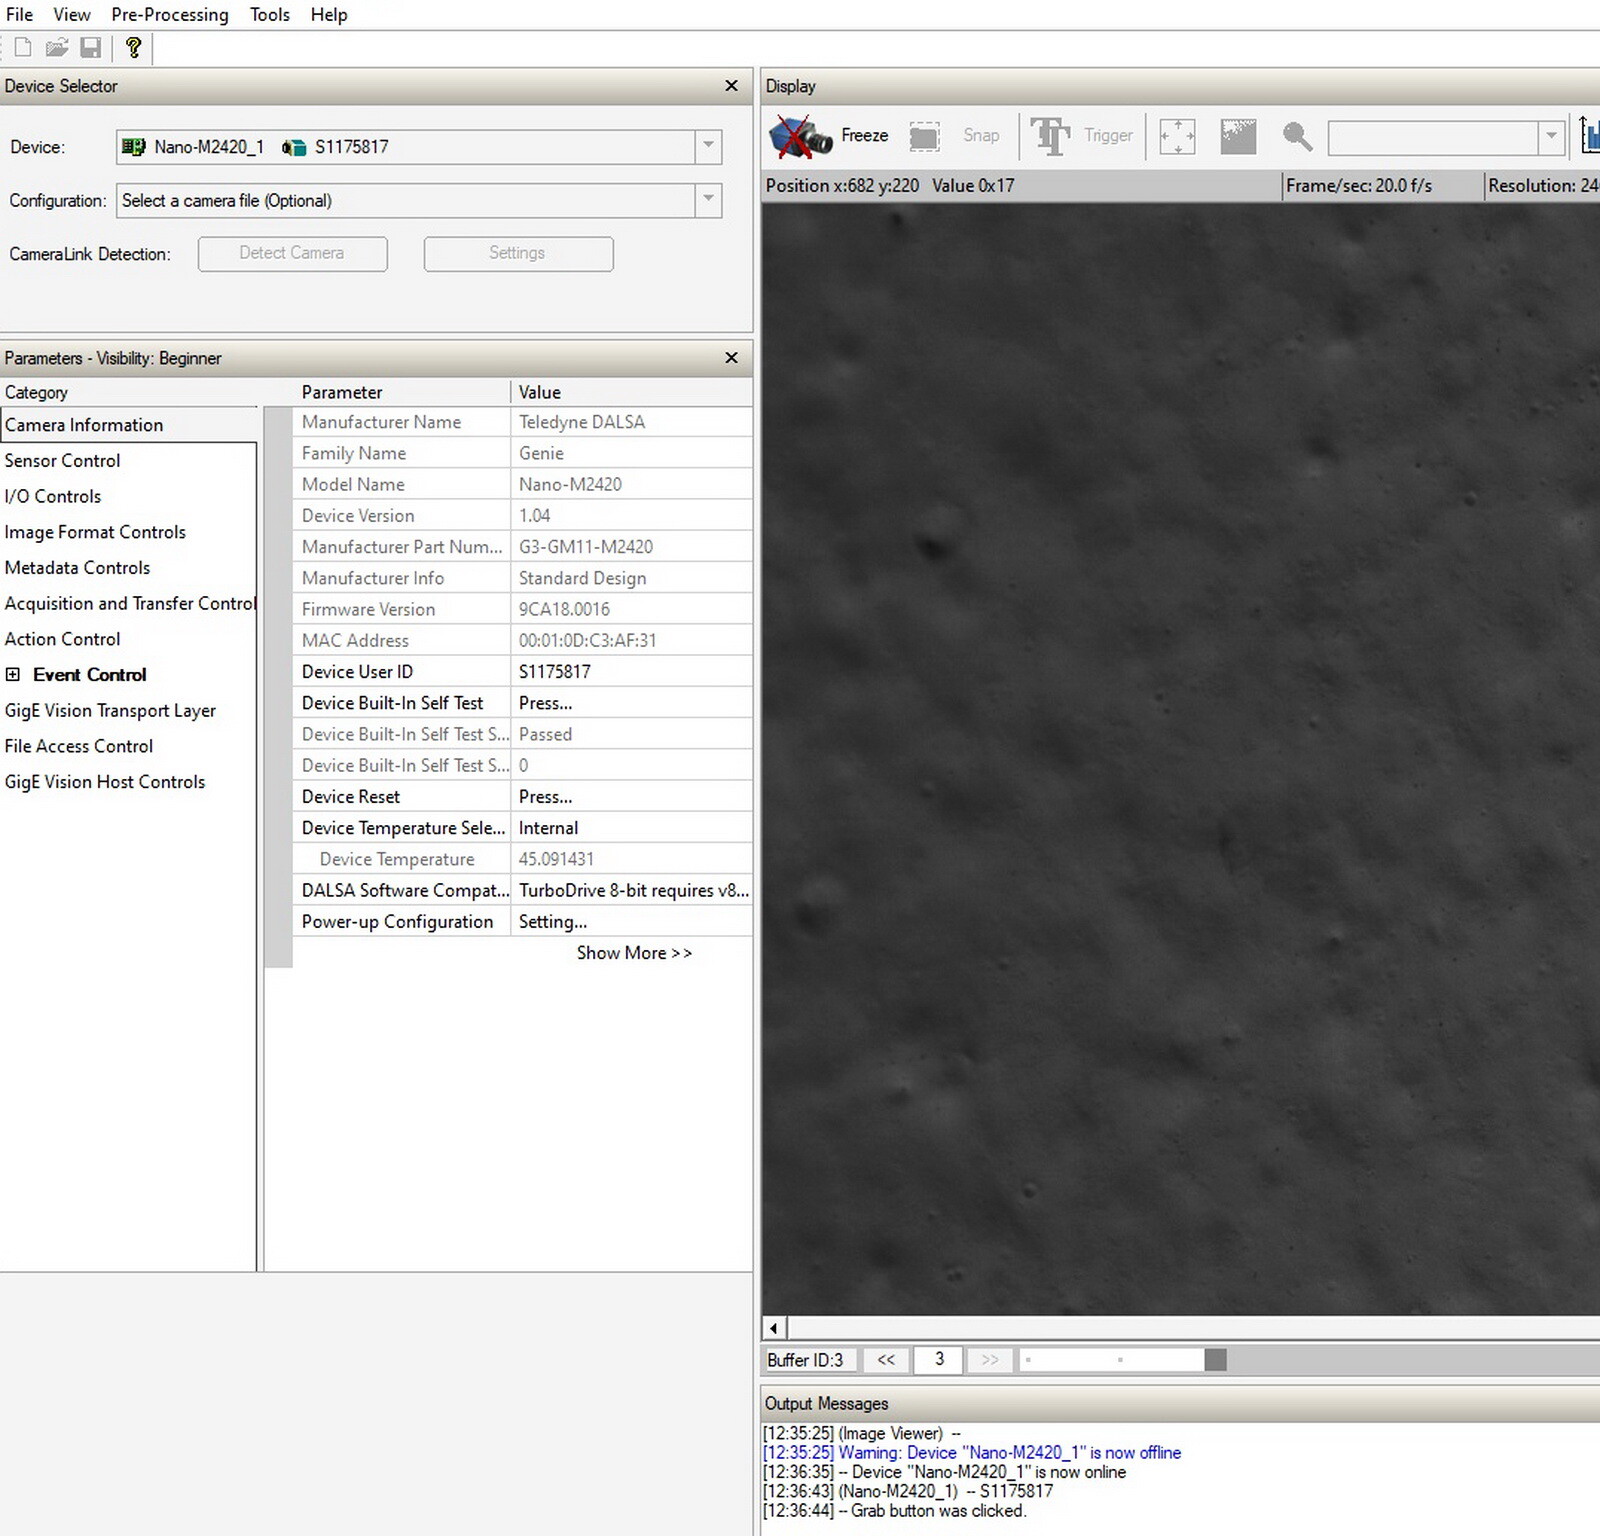Click the magnifier zoom icon

[1297, 136]
